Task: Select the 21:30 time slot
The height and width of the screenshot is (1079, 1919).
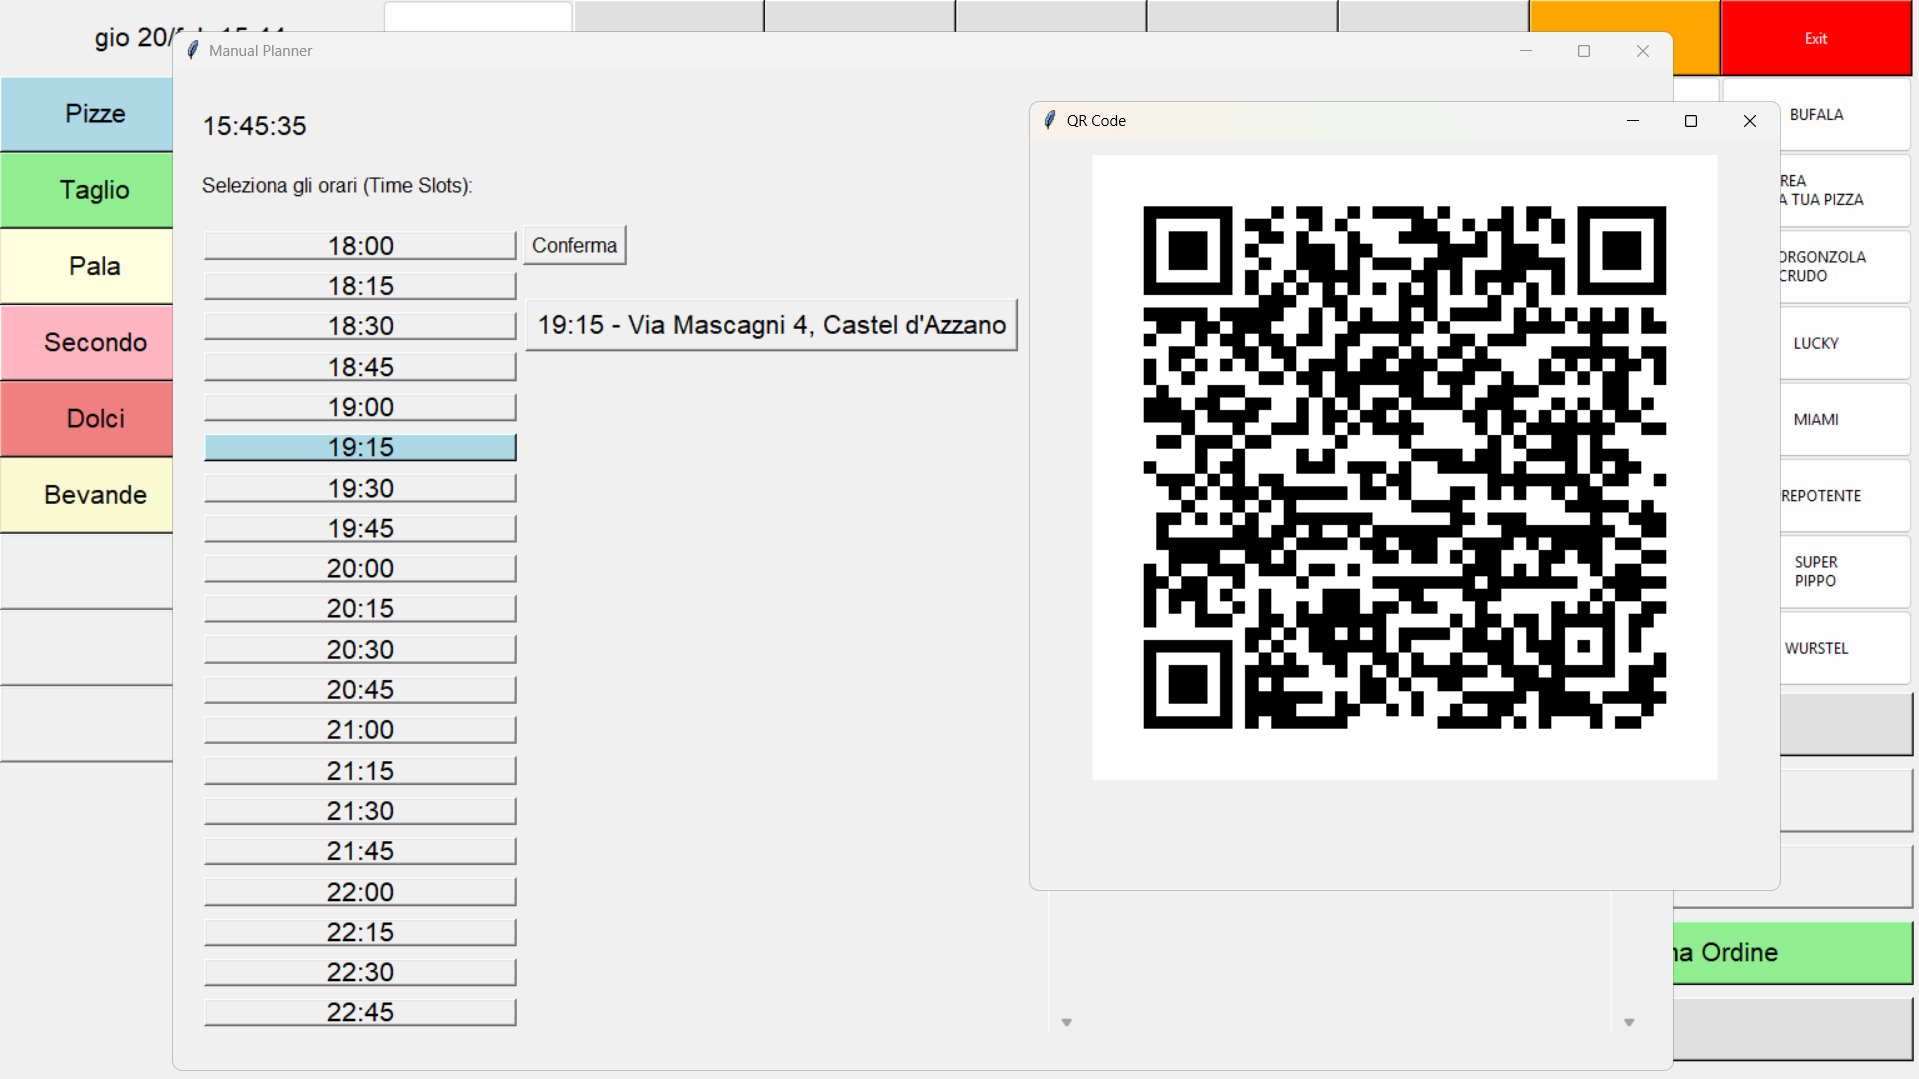Action: coord(360,810)
